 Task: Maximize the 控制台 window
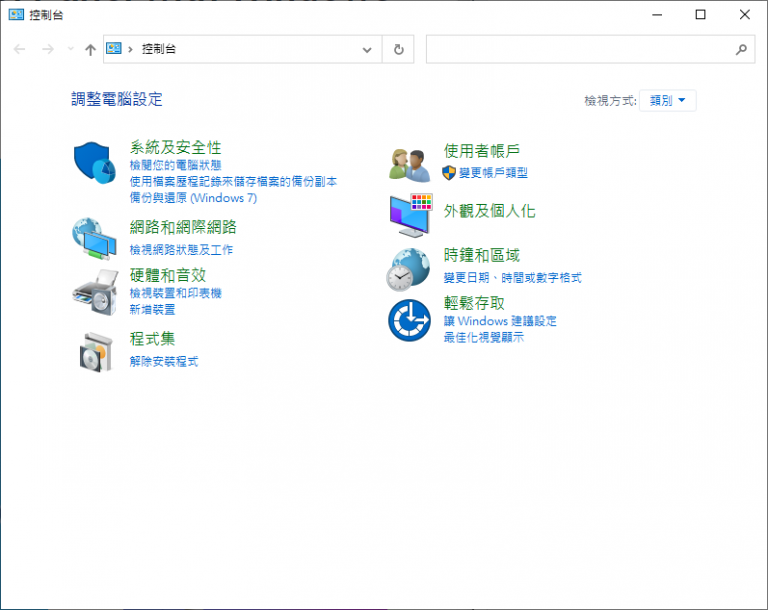(700, 15)
